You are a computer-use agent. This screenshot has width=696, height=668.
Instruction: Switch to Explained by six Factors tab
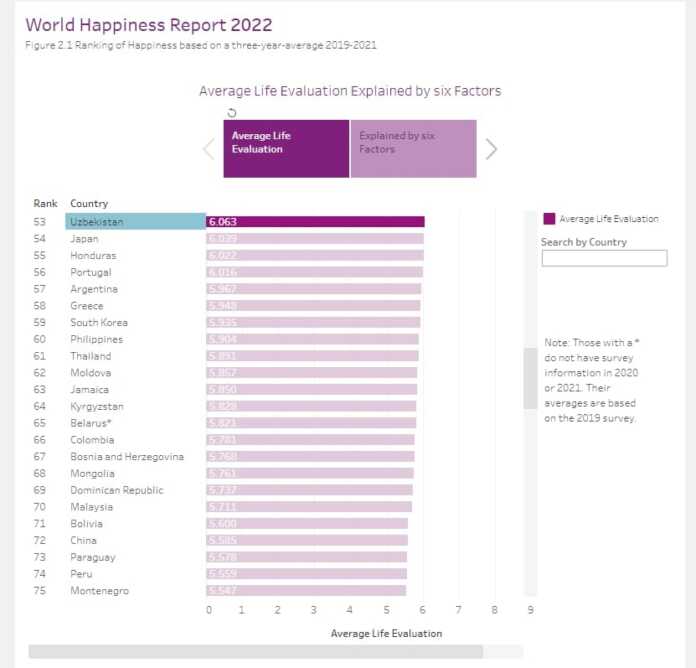coord(412,149)
